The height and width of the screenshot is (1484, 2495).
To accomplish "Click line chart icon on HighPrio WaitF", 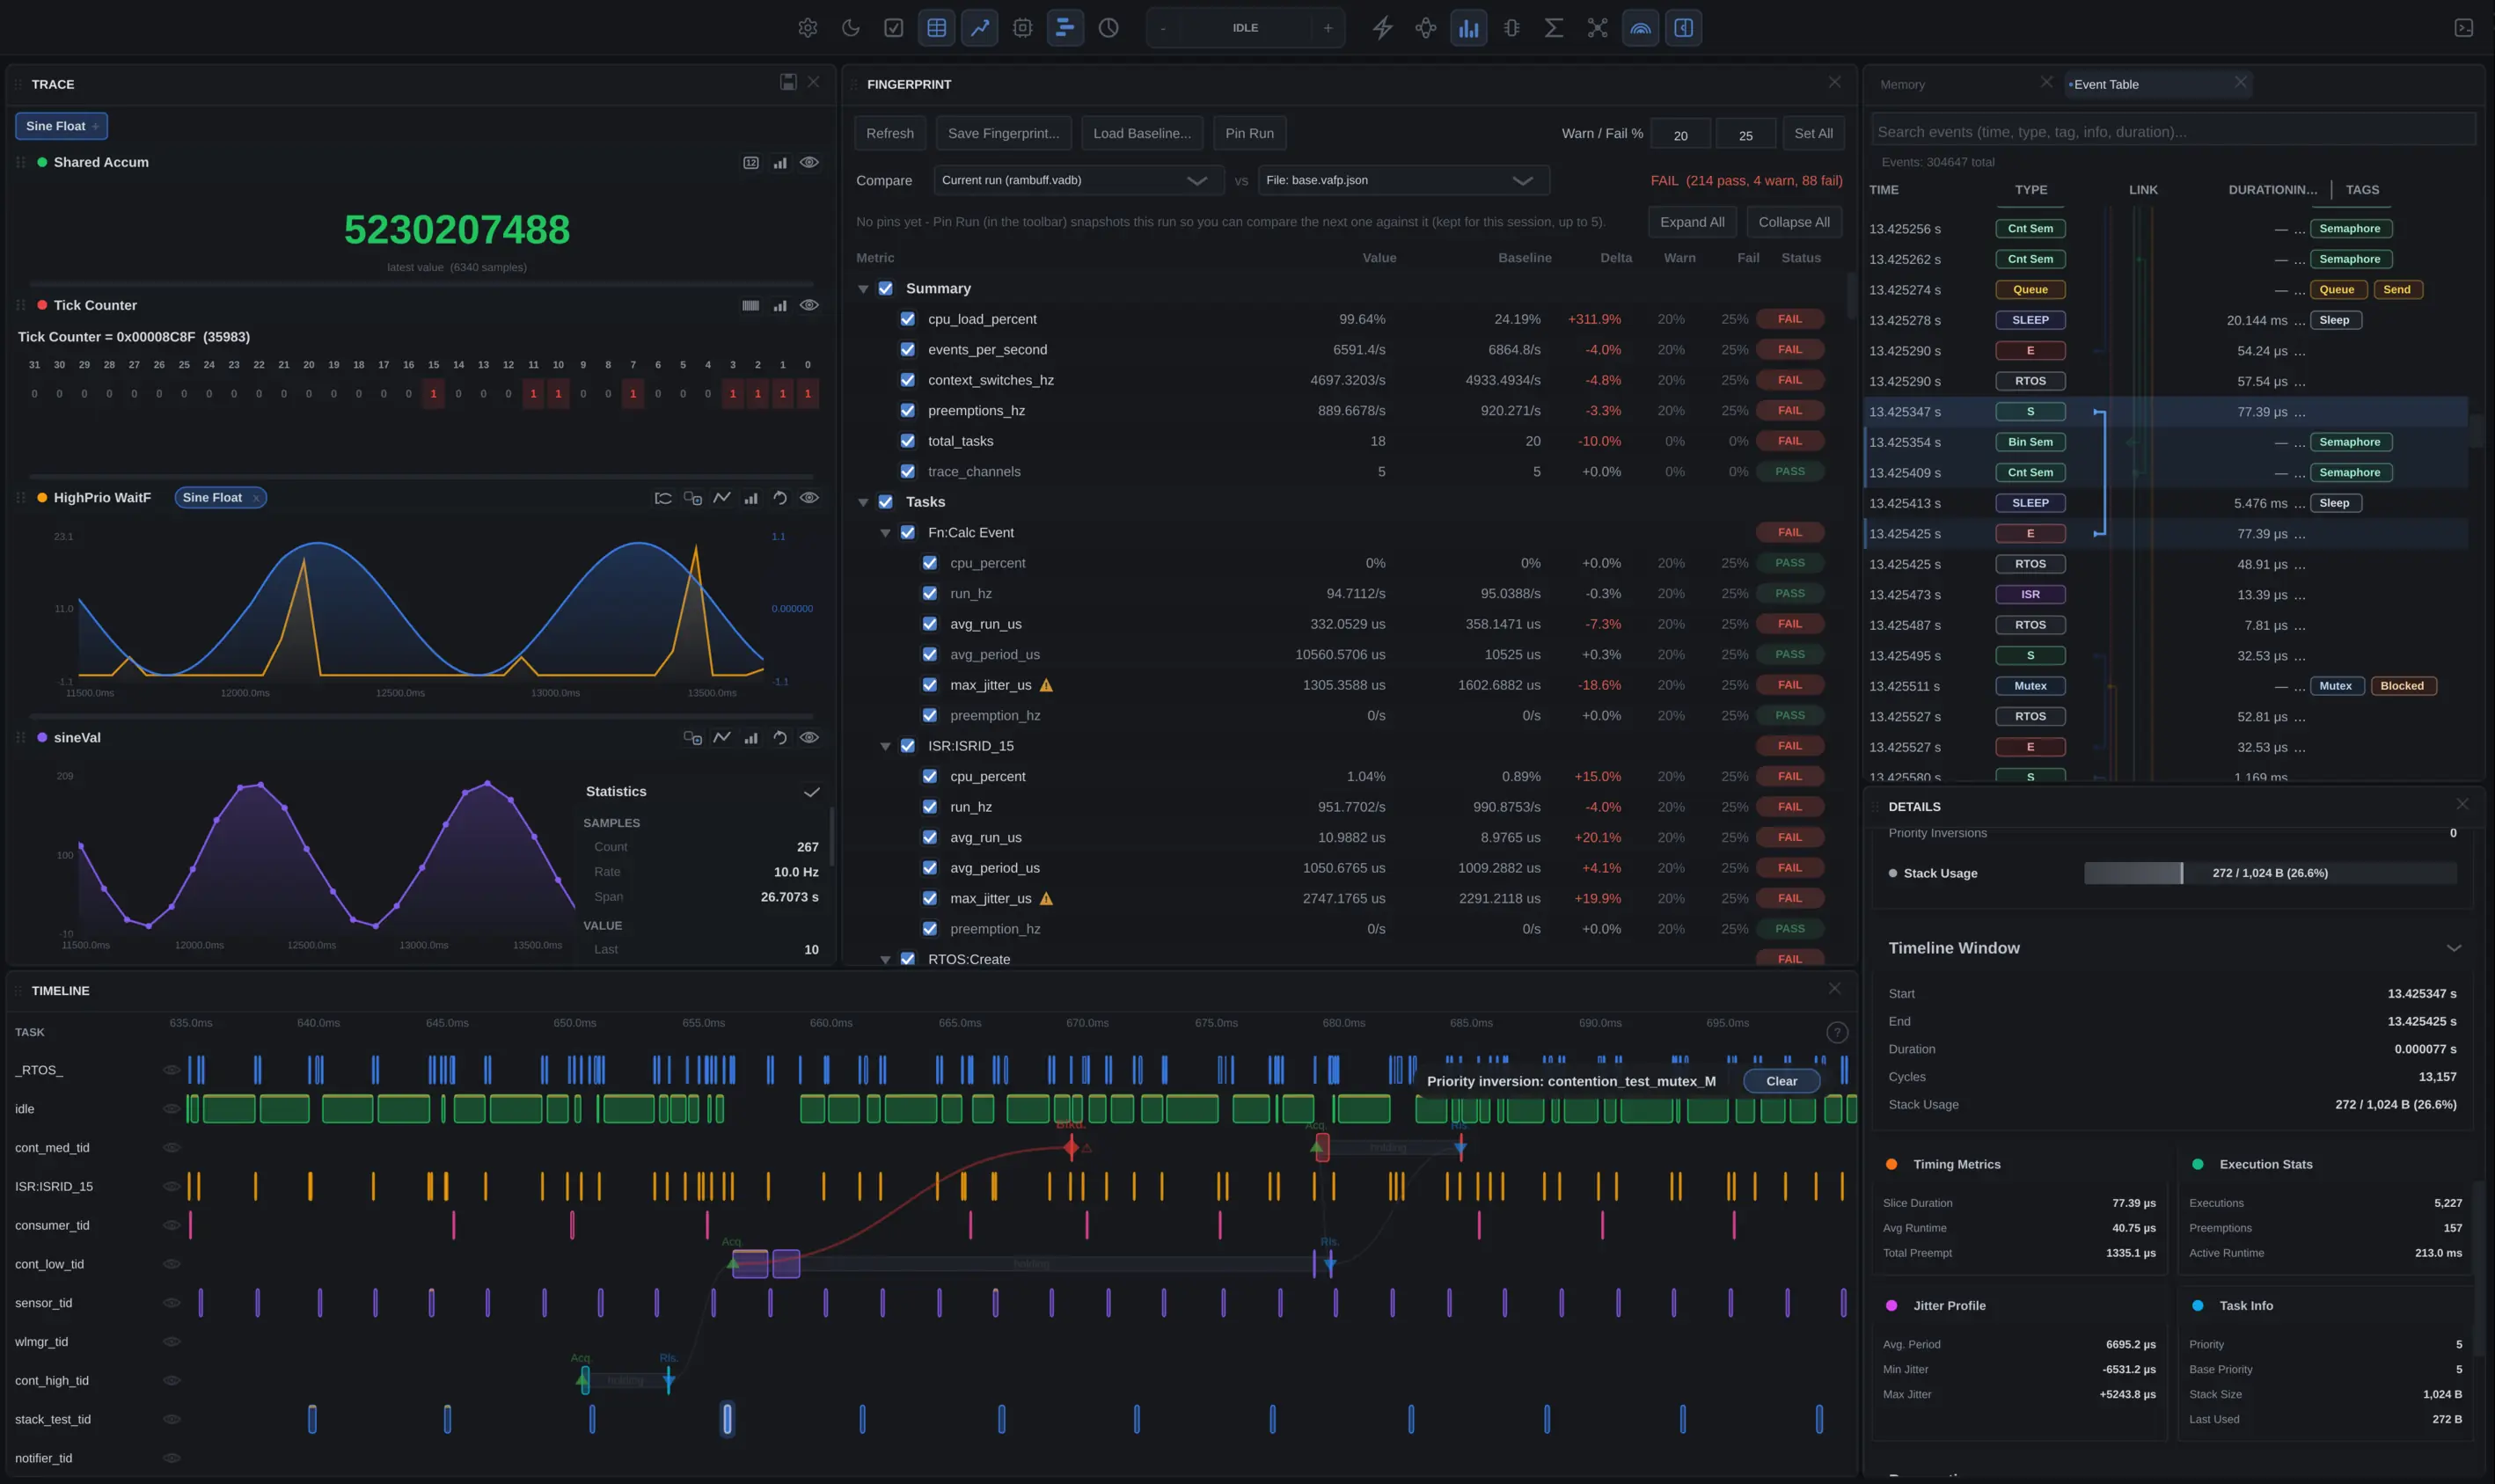I will (722, 497).
